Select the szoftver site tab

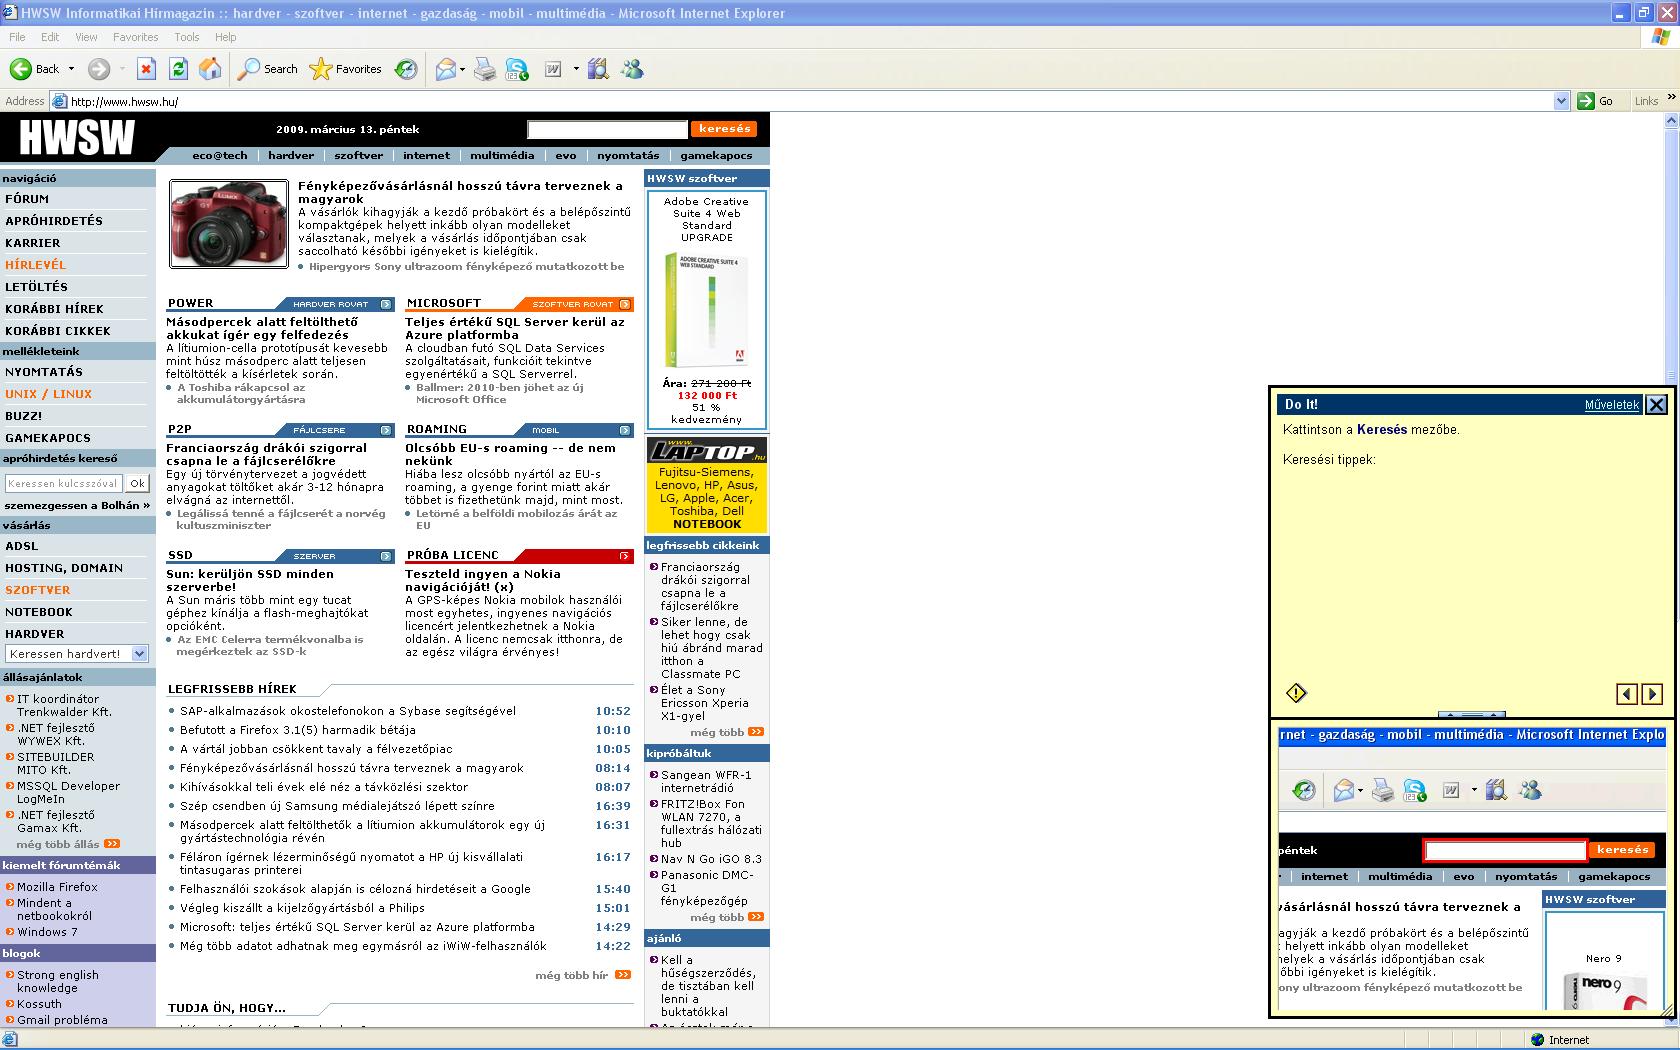click(359, 156)
